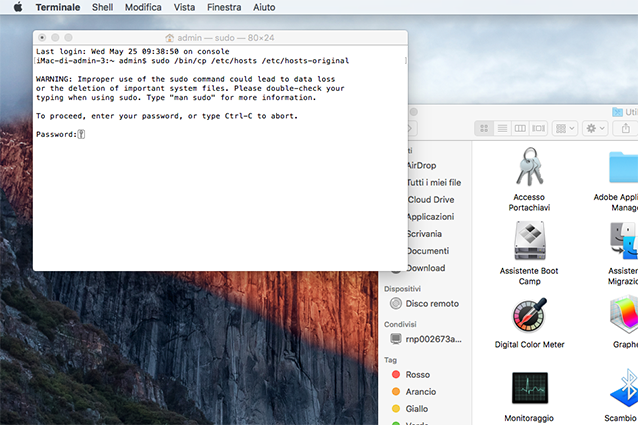The height and width of the screenshot is (425, 638).
Task: Click the Password key cursor field in Terminal
Action: pyautogui.click(x=81, y=134)
